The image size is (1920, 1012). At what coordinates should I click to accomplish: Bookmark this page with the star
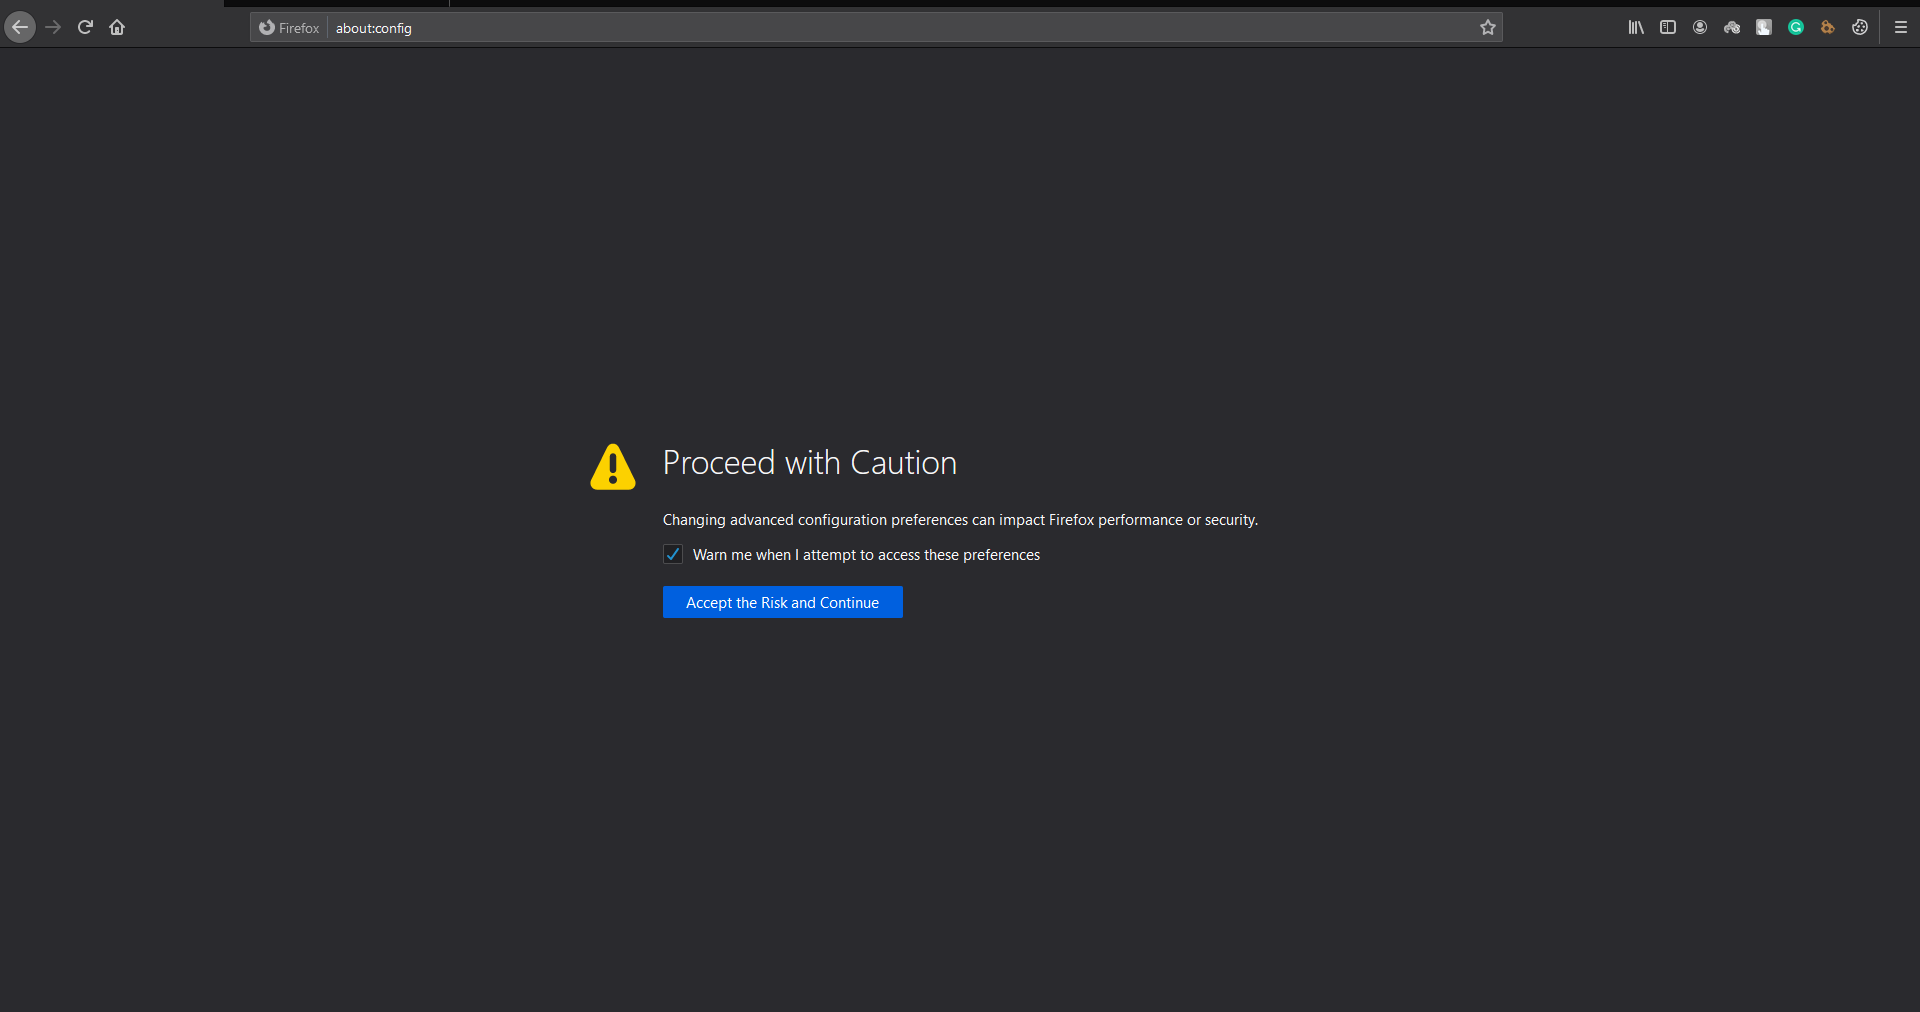(x=1488, y=28)
